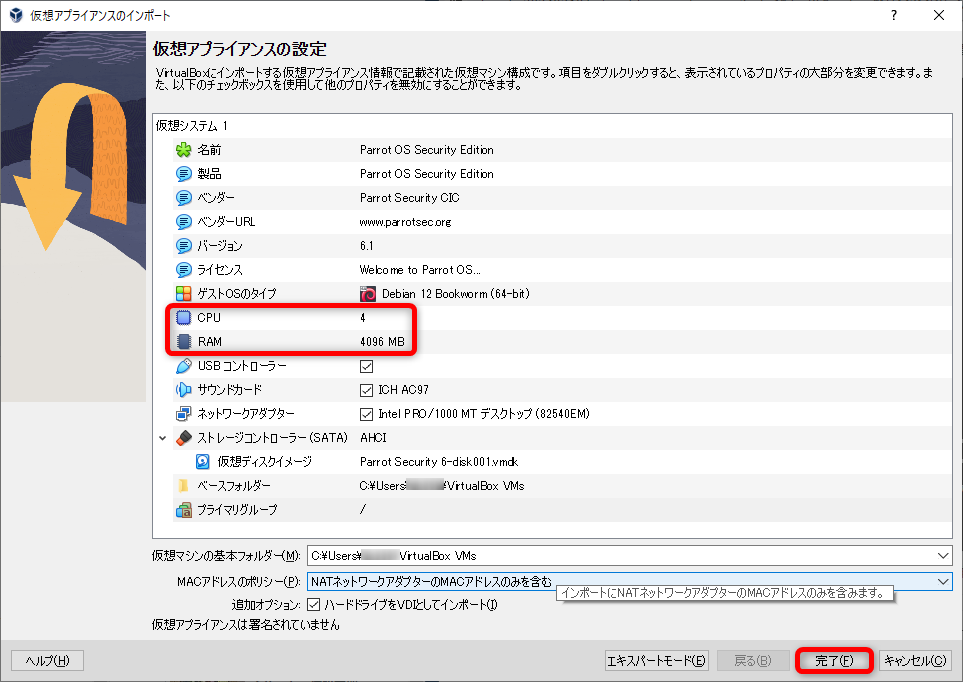Close the import appliance dialog
The width and height of the screenshot is (963, 682).
click(939, 15)
